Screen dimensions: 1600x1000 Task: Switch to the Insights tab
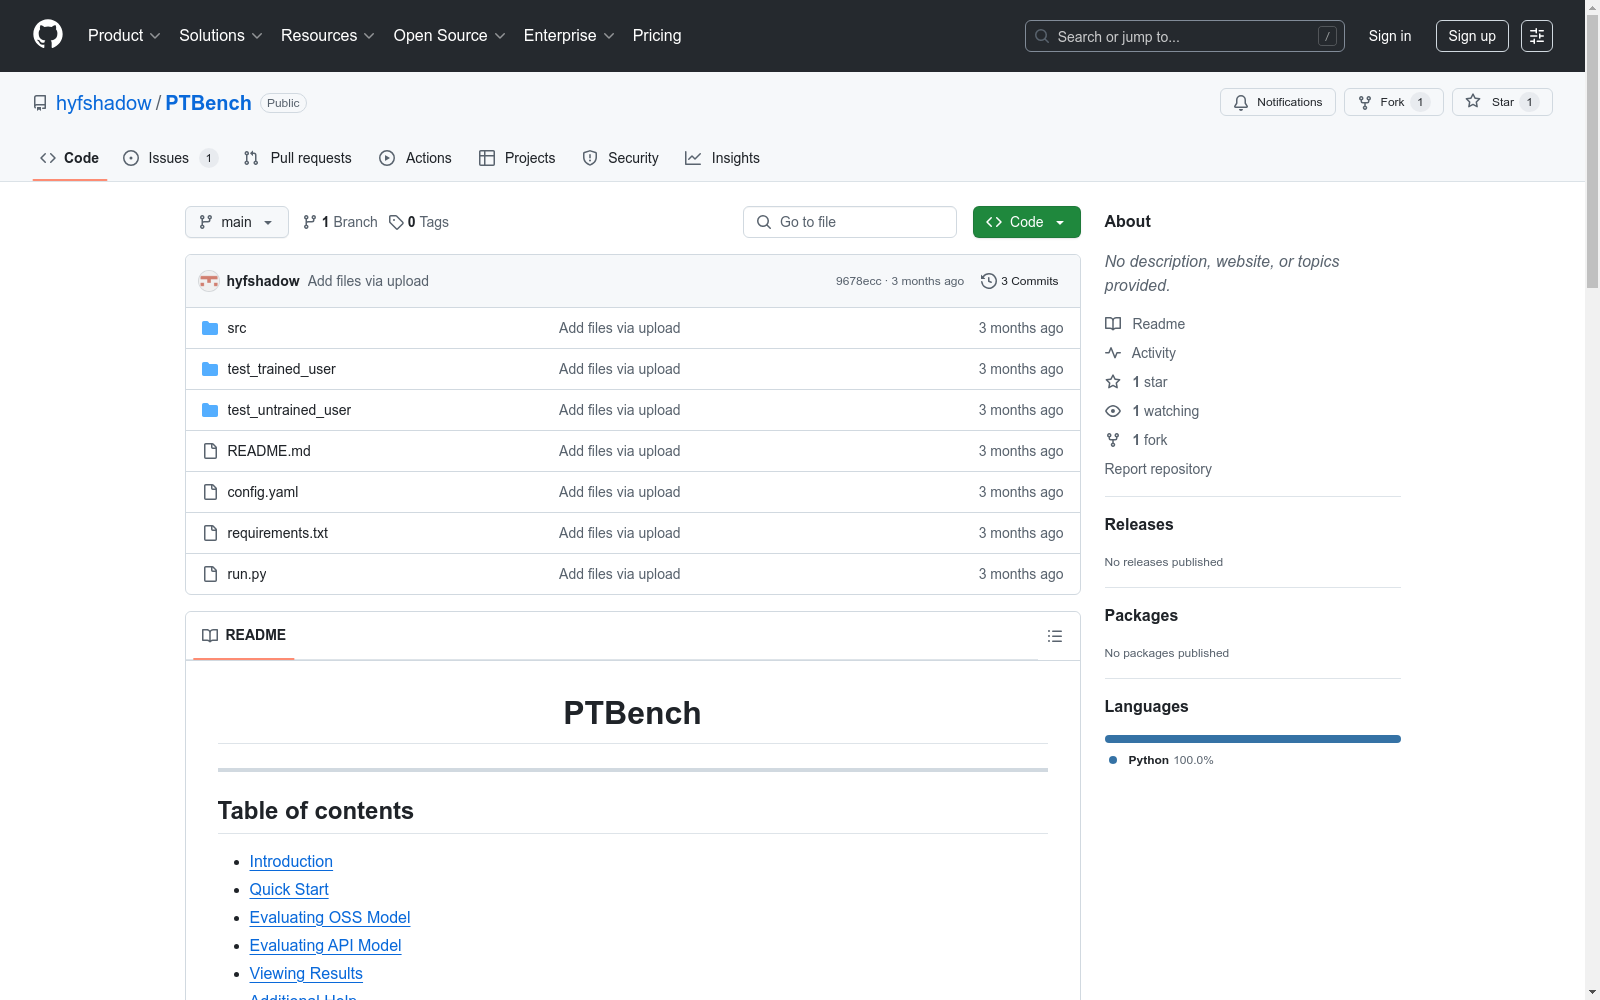click(722, 158)
